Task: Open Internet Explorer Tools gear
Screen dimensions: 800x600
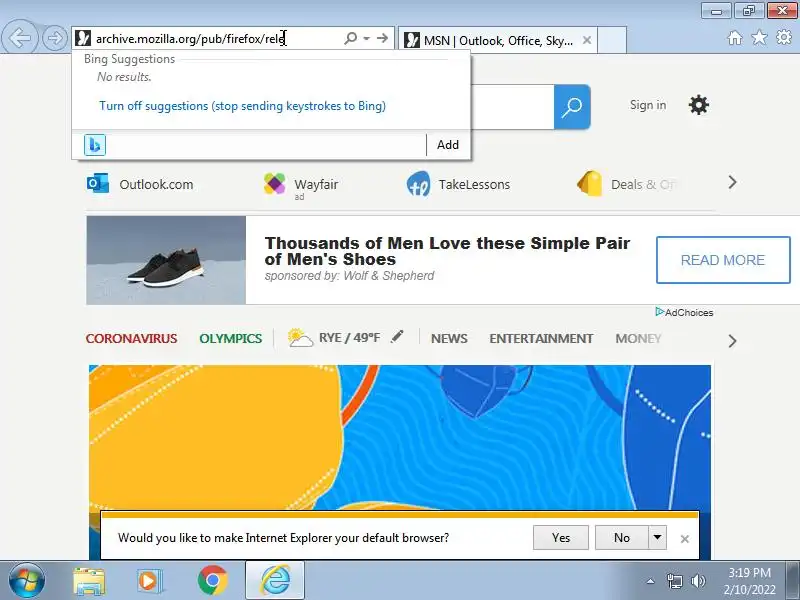Action: point(784,37)
